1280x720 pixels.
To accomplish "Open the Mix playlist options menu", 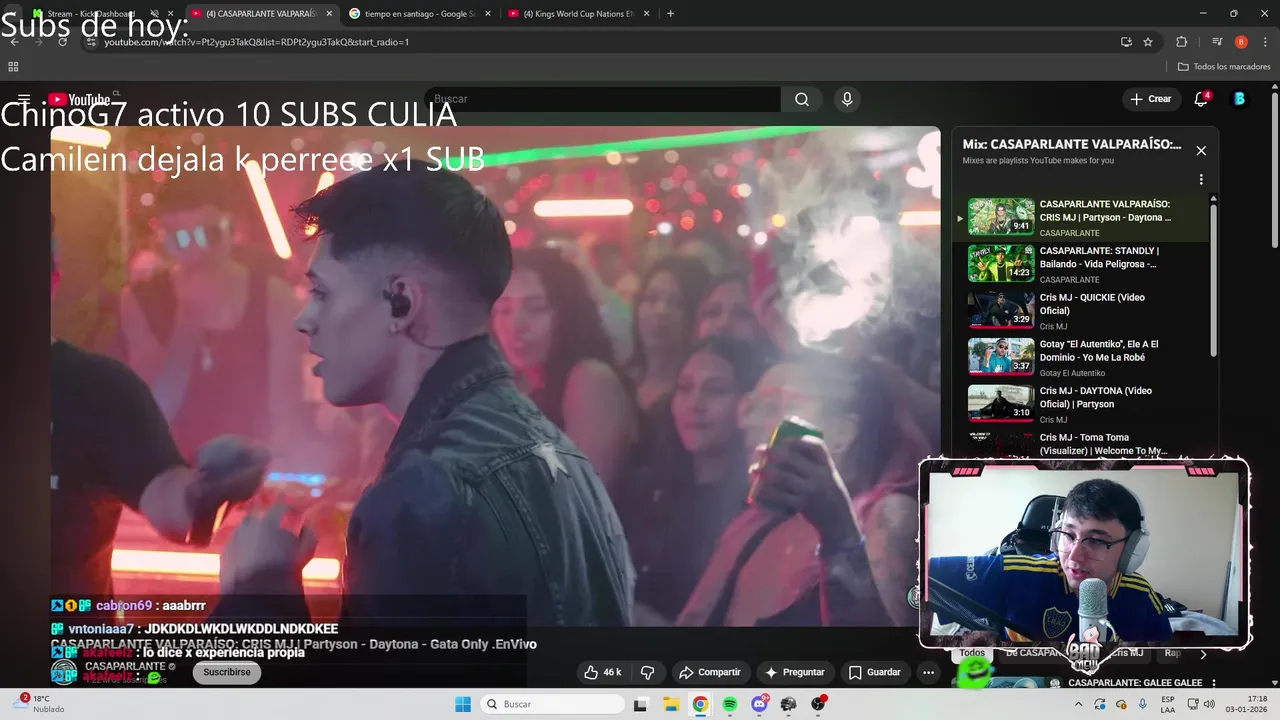I will coord(1201,180).
